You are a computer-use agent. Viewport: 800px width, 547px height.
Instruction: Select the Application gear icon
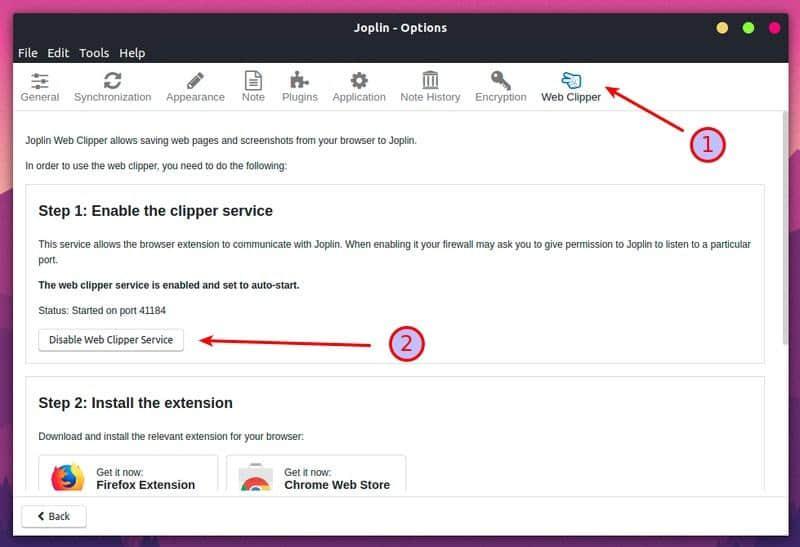pyautogui.click(x=358, y=80)
